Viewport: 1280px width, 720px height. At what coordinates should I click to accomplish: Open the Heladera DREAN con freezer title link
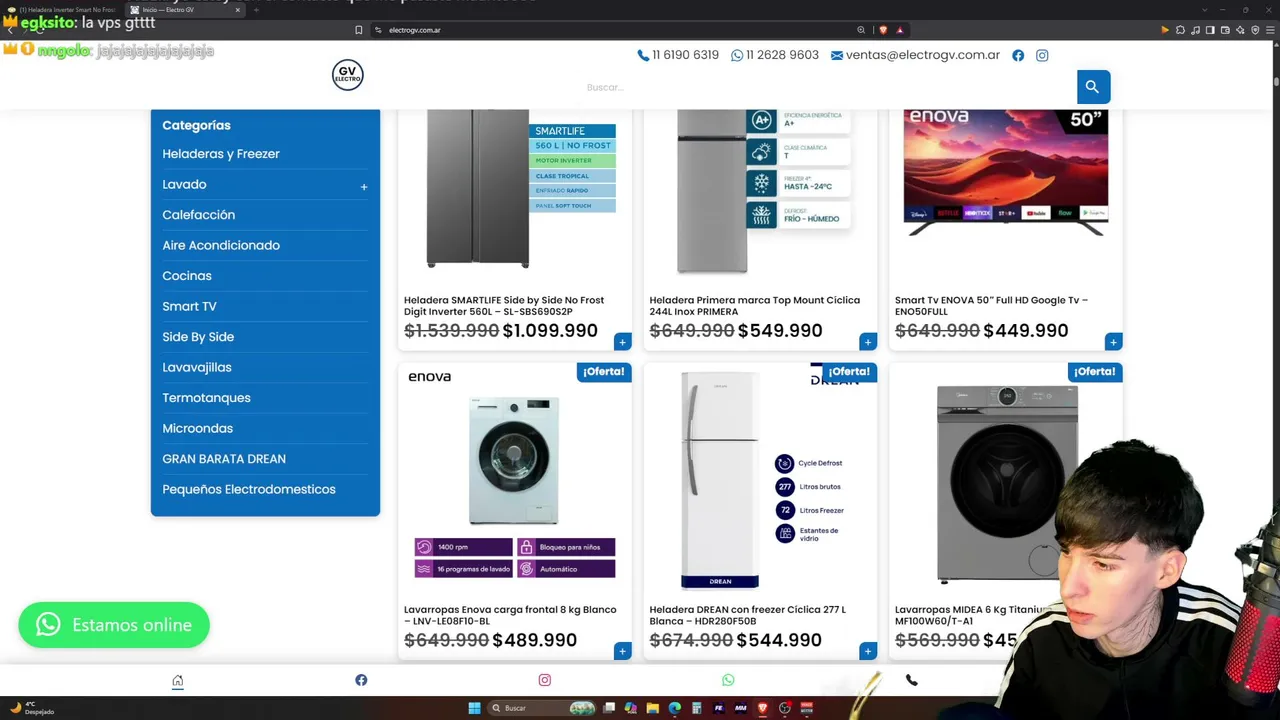748,615
